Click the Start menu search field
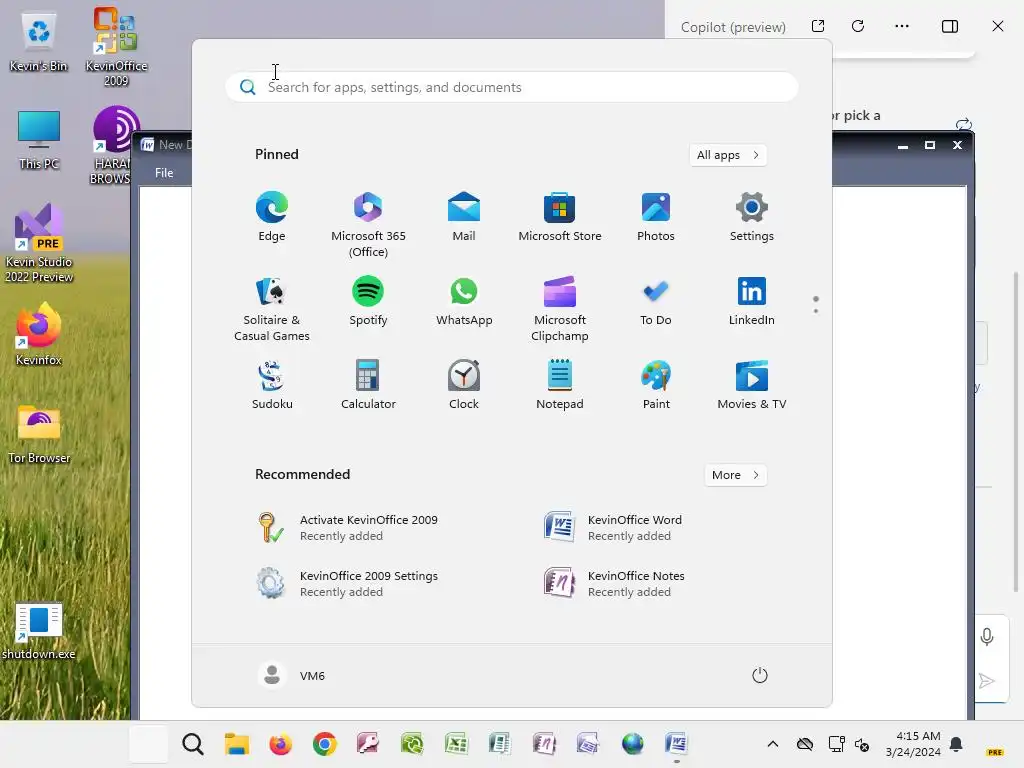 pos(512,87)
